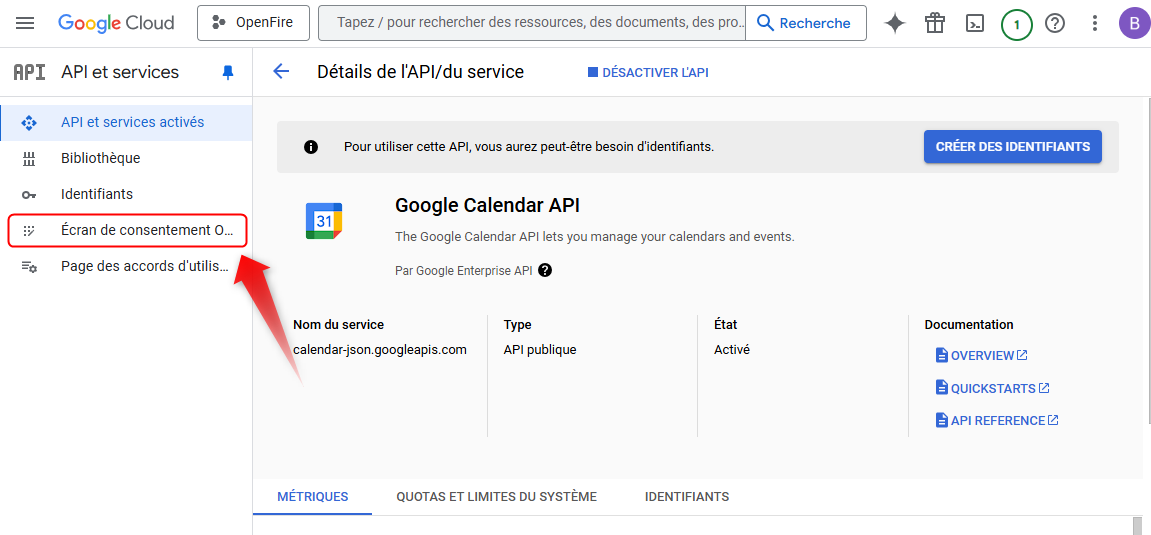This screenshot has height=535, width=1151.
Task: Open the free trial gift icon
Action: (934, 23)
